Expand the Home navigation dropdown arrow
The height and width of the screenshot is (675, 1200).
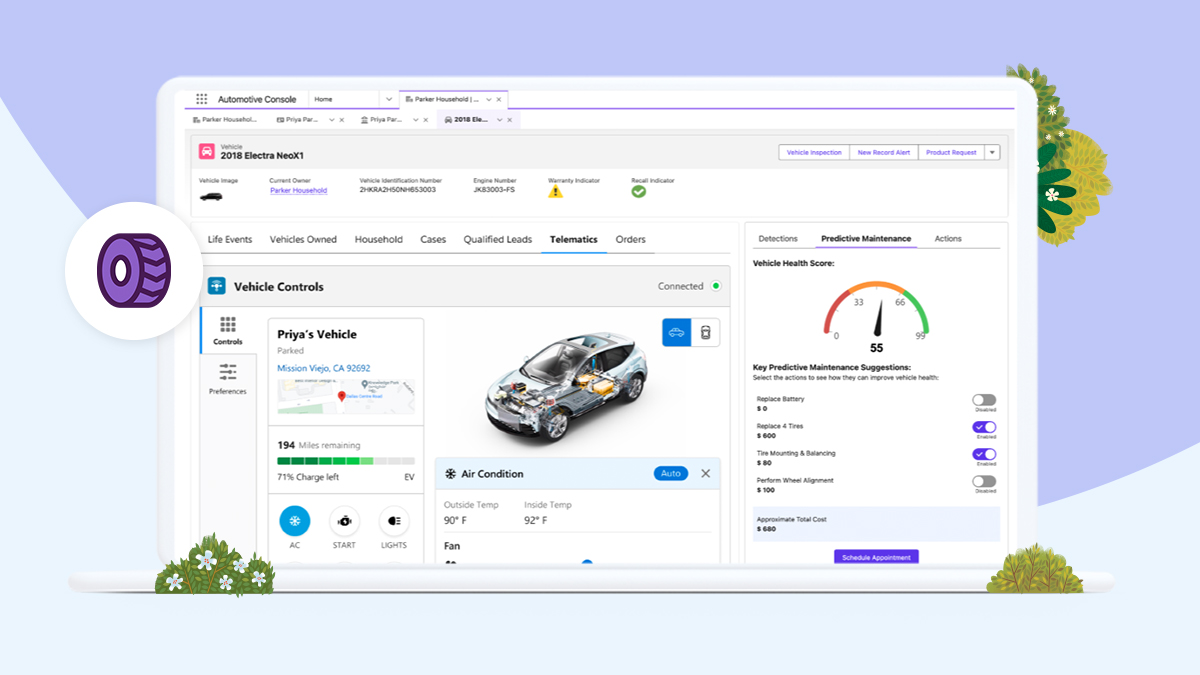(x=388, y=99)
